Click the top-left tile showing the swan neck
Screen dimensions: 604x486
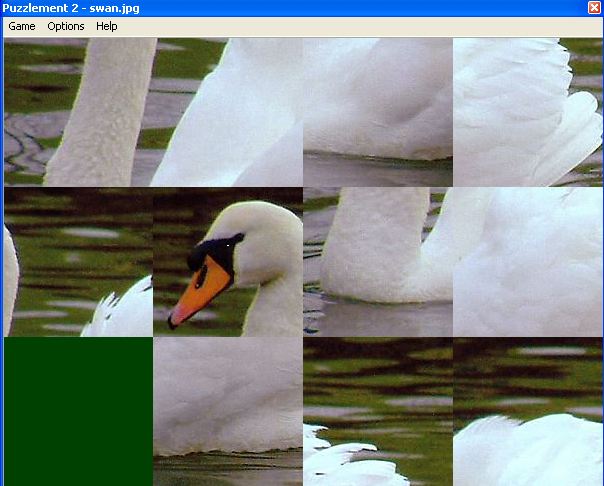pyautogui.click(x=79, y=112)
